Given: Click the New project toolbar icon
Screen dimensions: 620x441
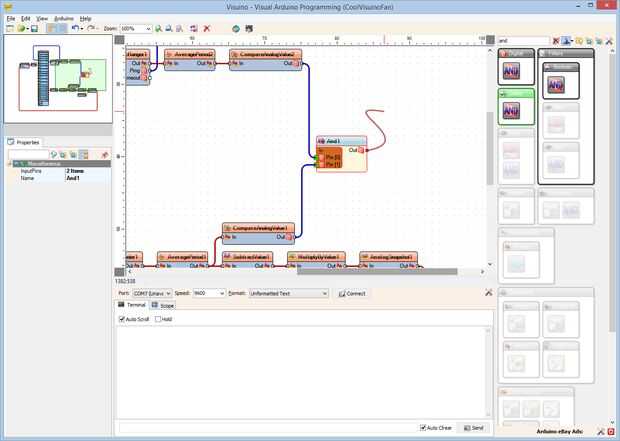Looking at the screenshot, I should point(9,28).
